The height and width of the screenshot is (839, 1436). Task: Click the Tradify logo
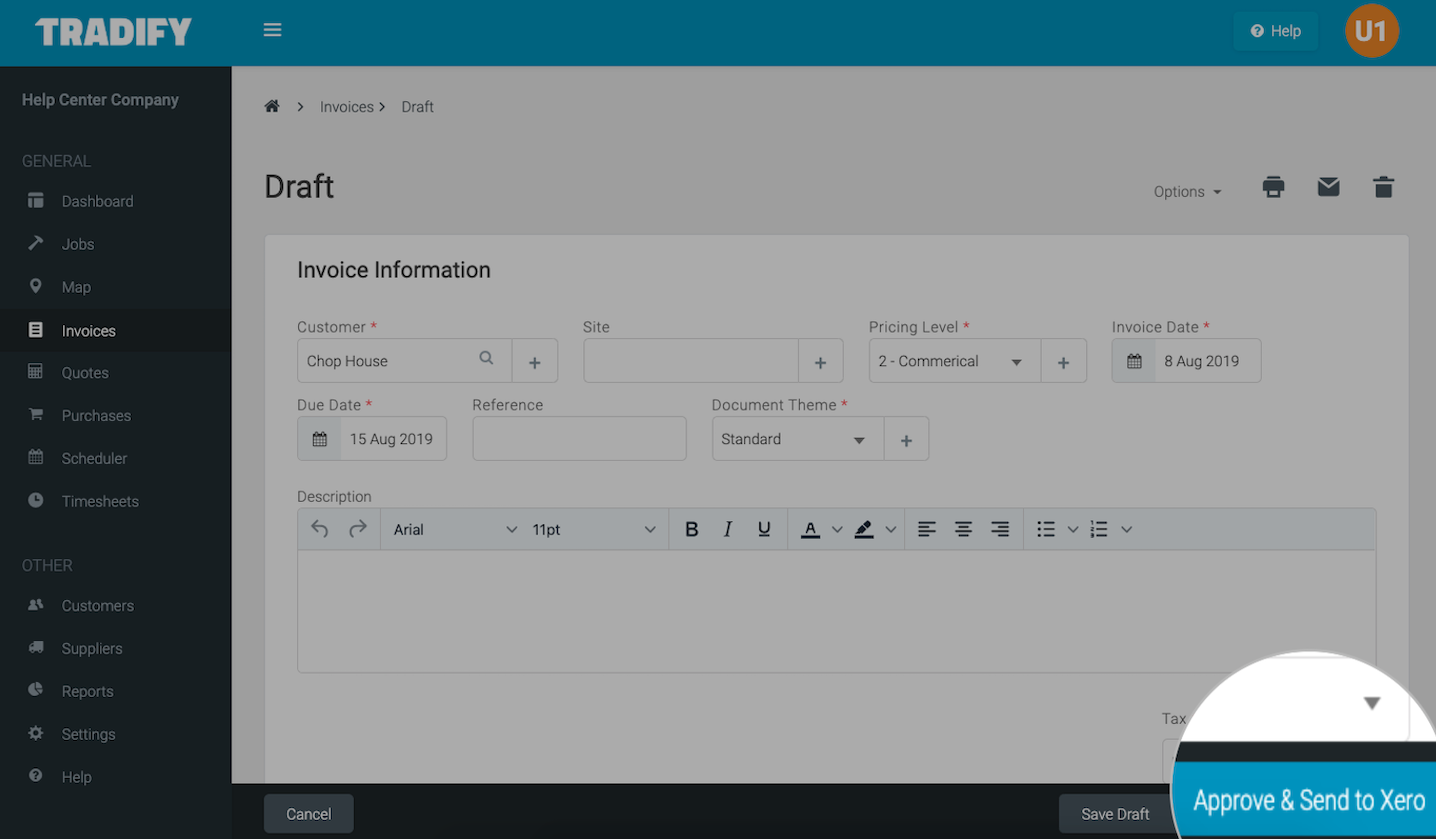tap(113, 32)
